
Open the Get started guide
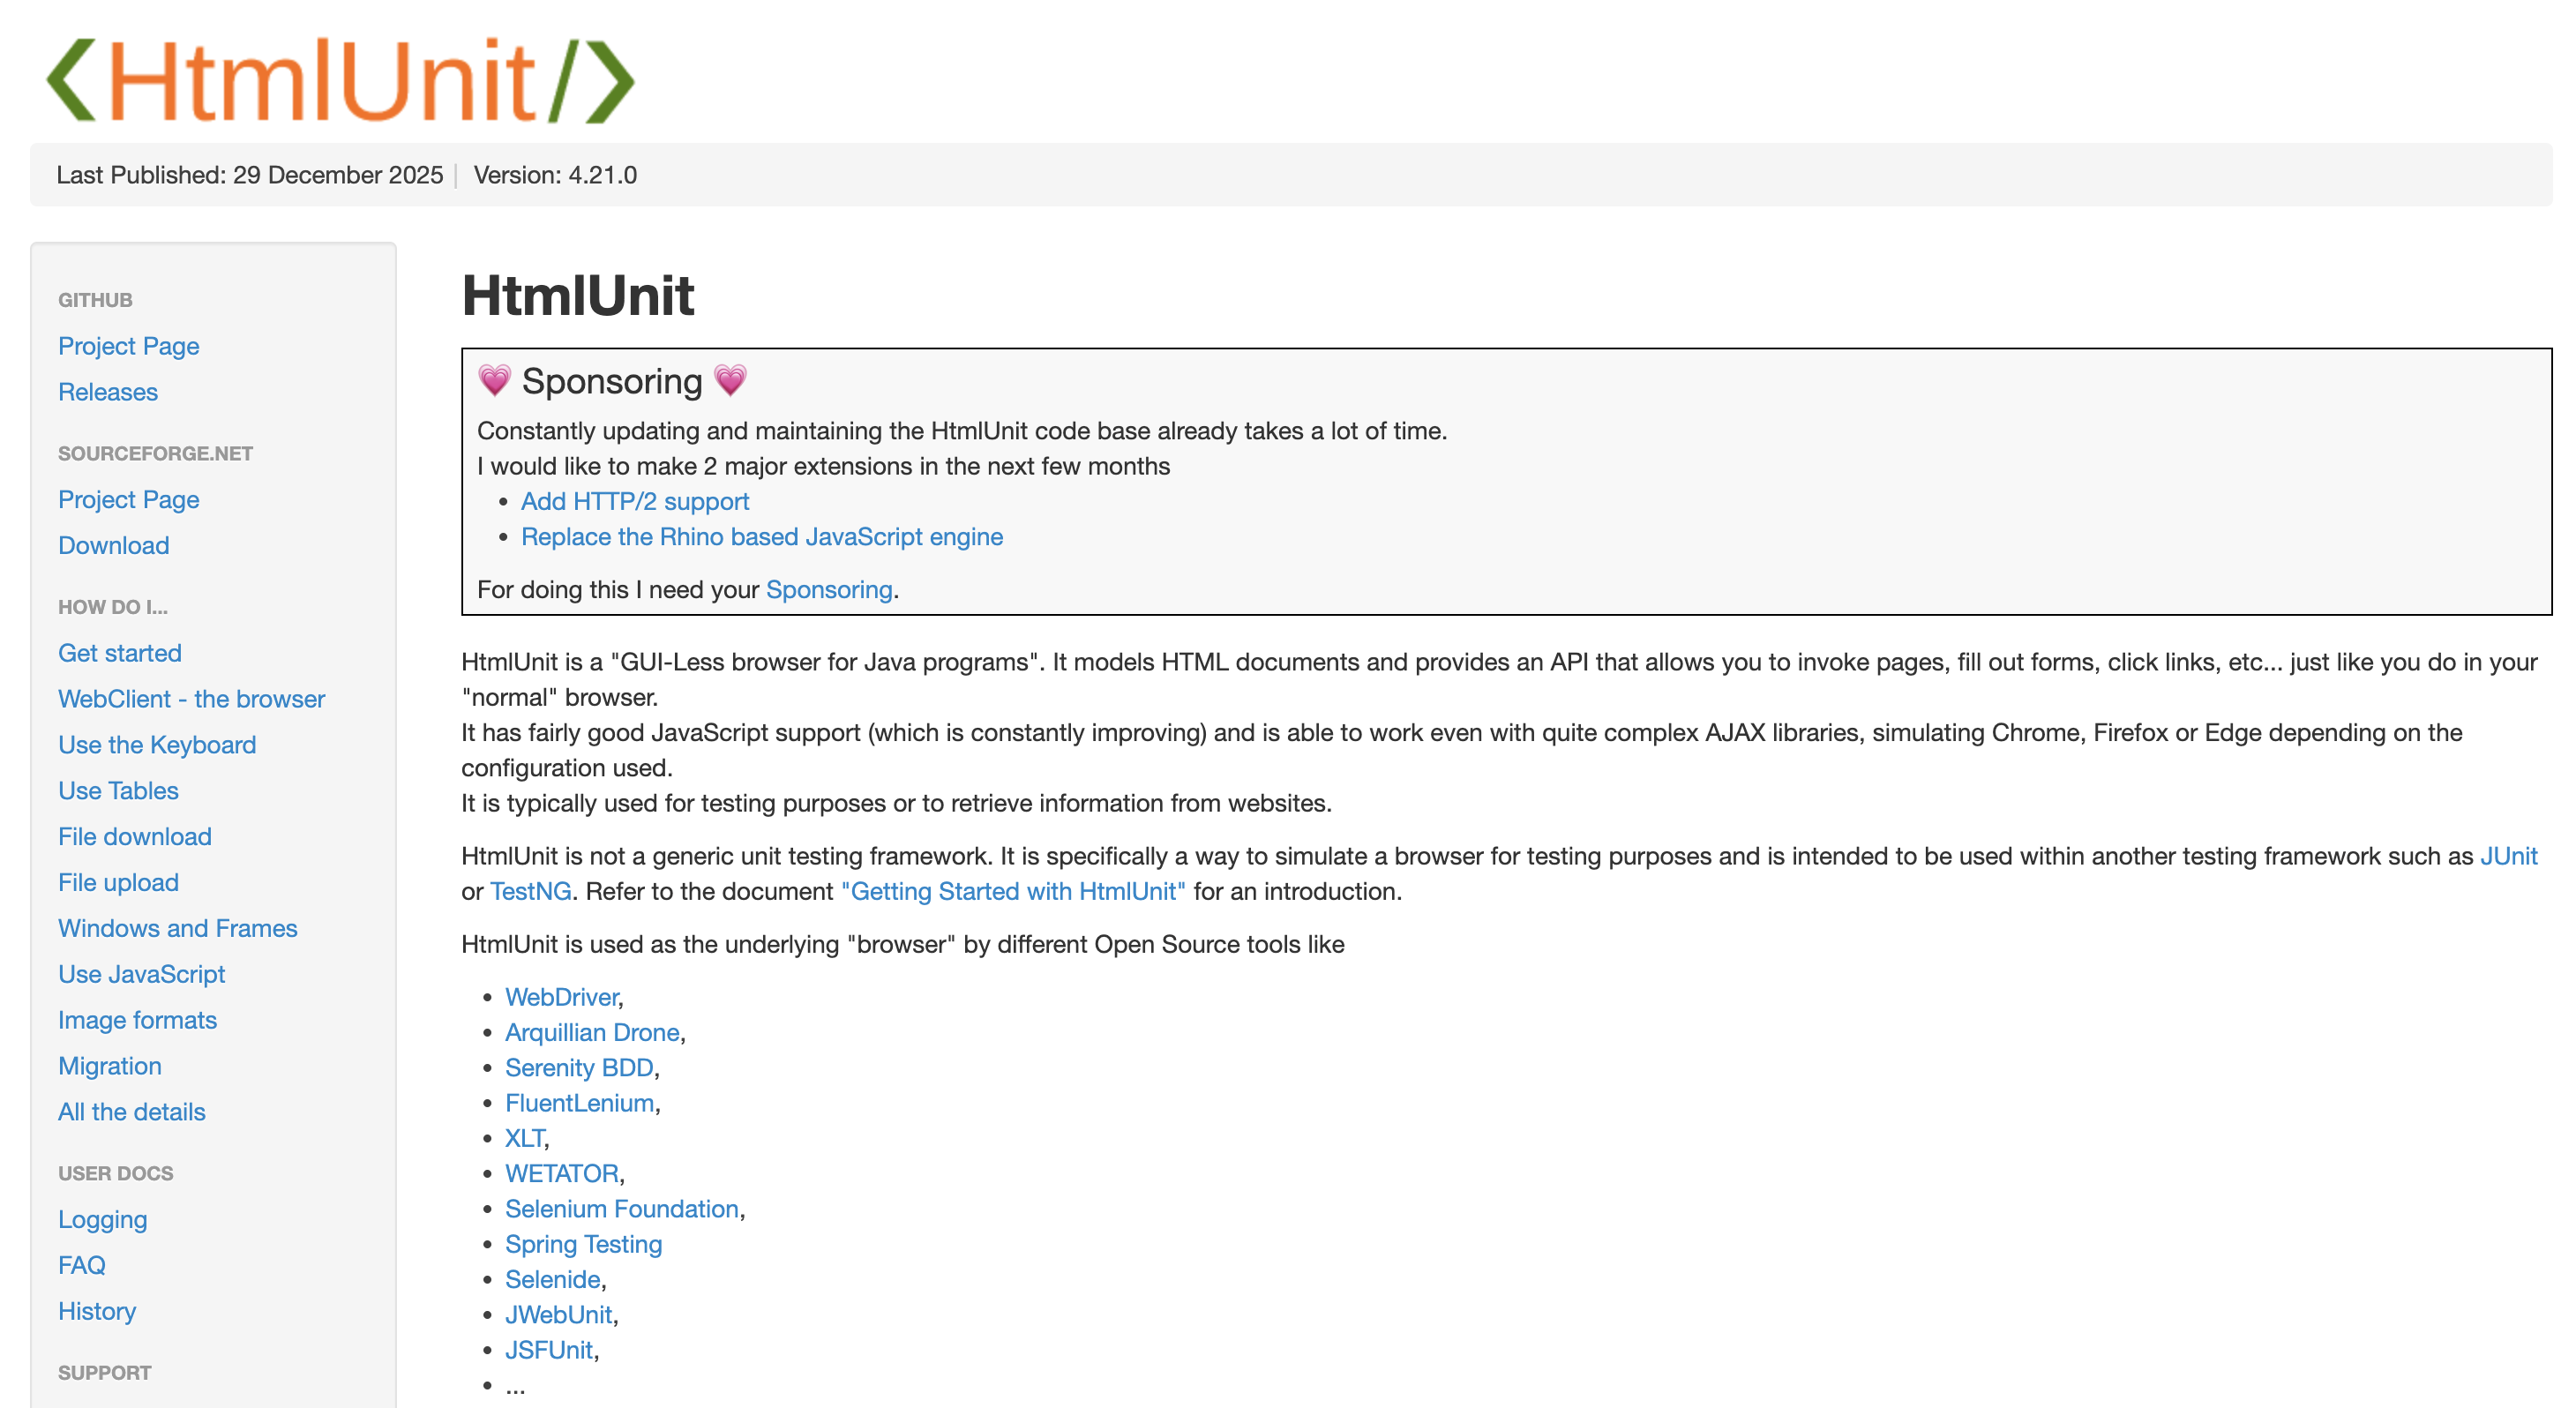(119, 653)
